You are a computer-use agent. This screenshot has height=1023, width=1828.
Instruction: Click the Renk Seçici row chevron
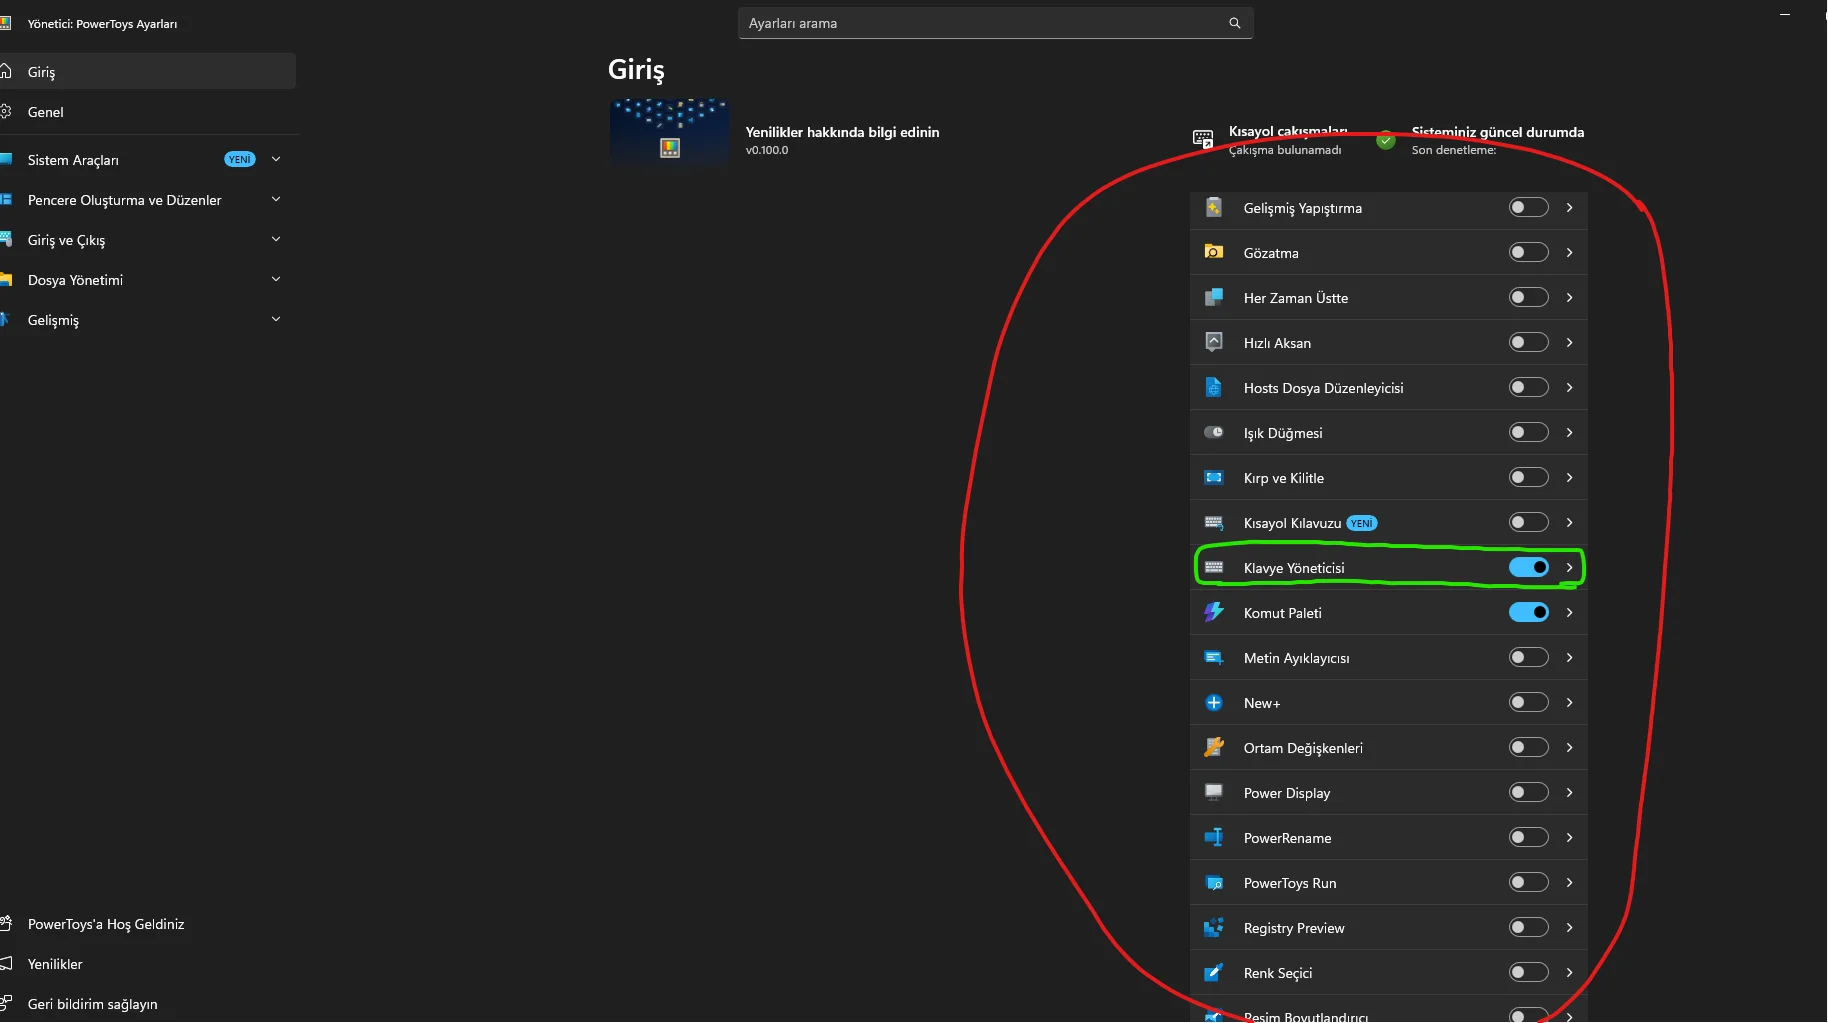(x=1569, y=972)
